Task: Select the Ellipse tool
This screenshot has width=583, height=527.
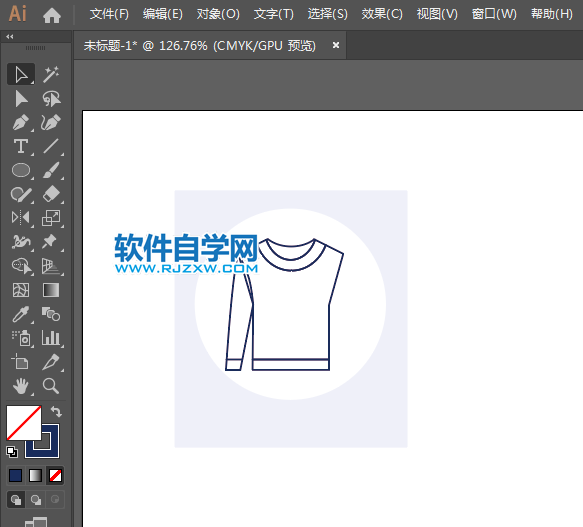Action: [21, 170]
